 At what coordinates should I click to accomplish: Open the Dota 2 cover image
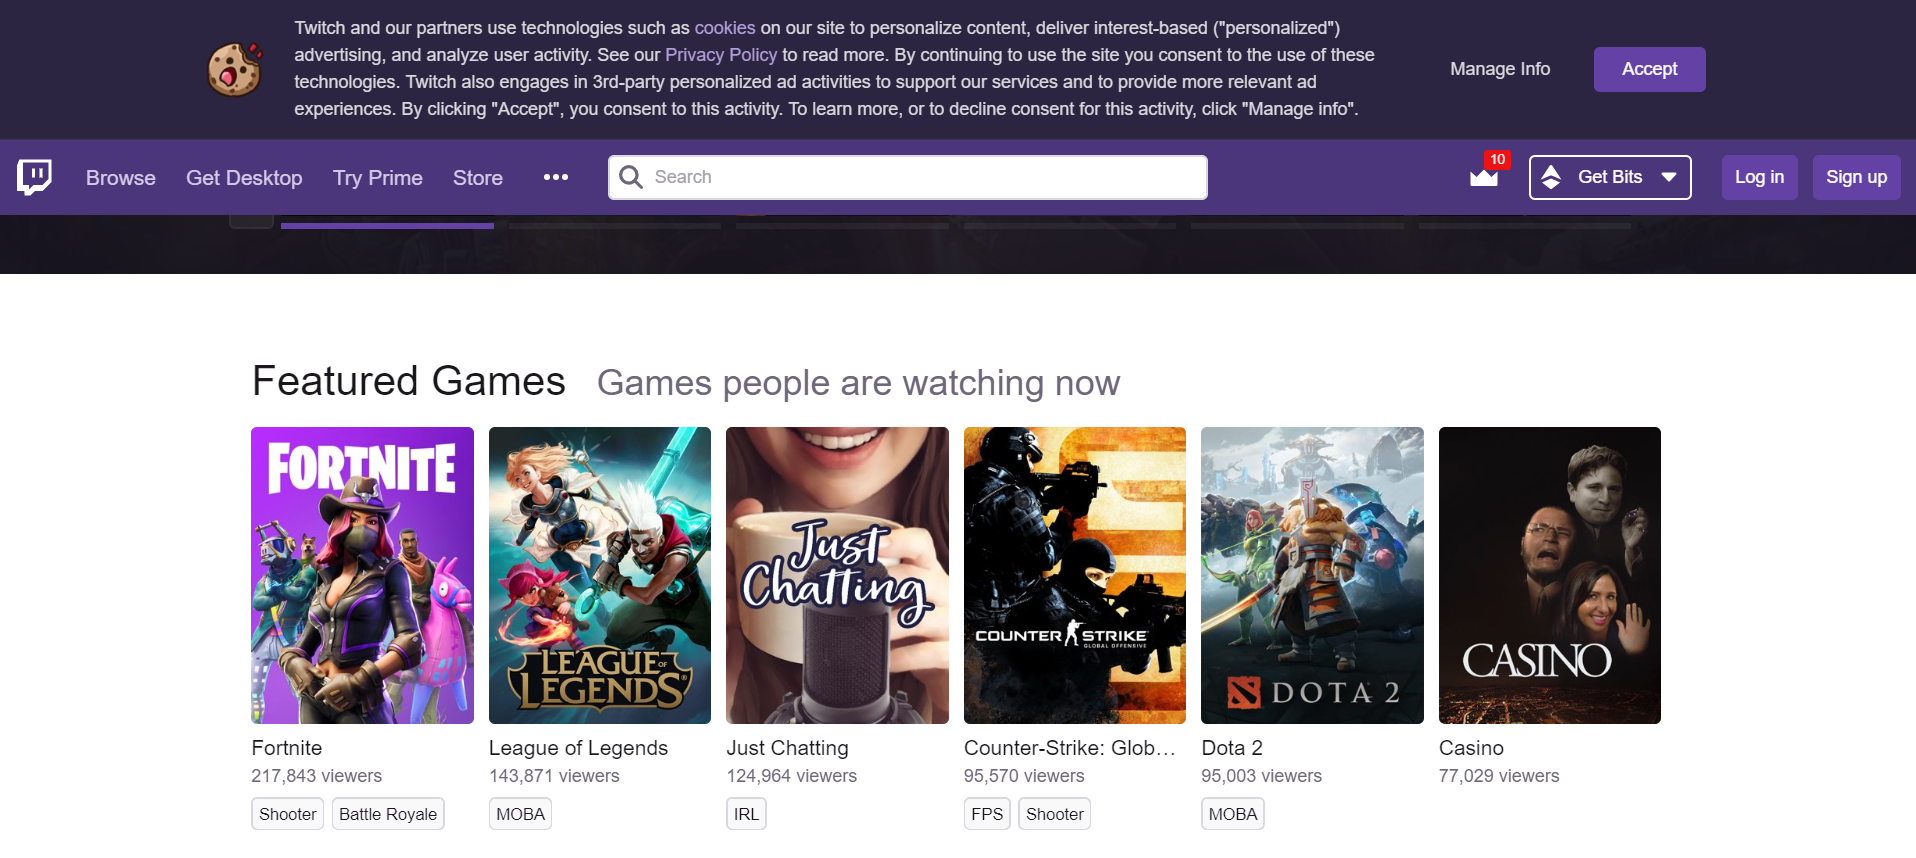[1312, 575]
